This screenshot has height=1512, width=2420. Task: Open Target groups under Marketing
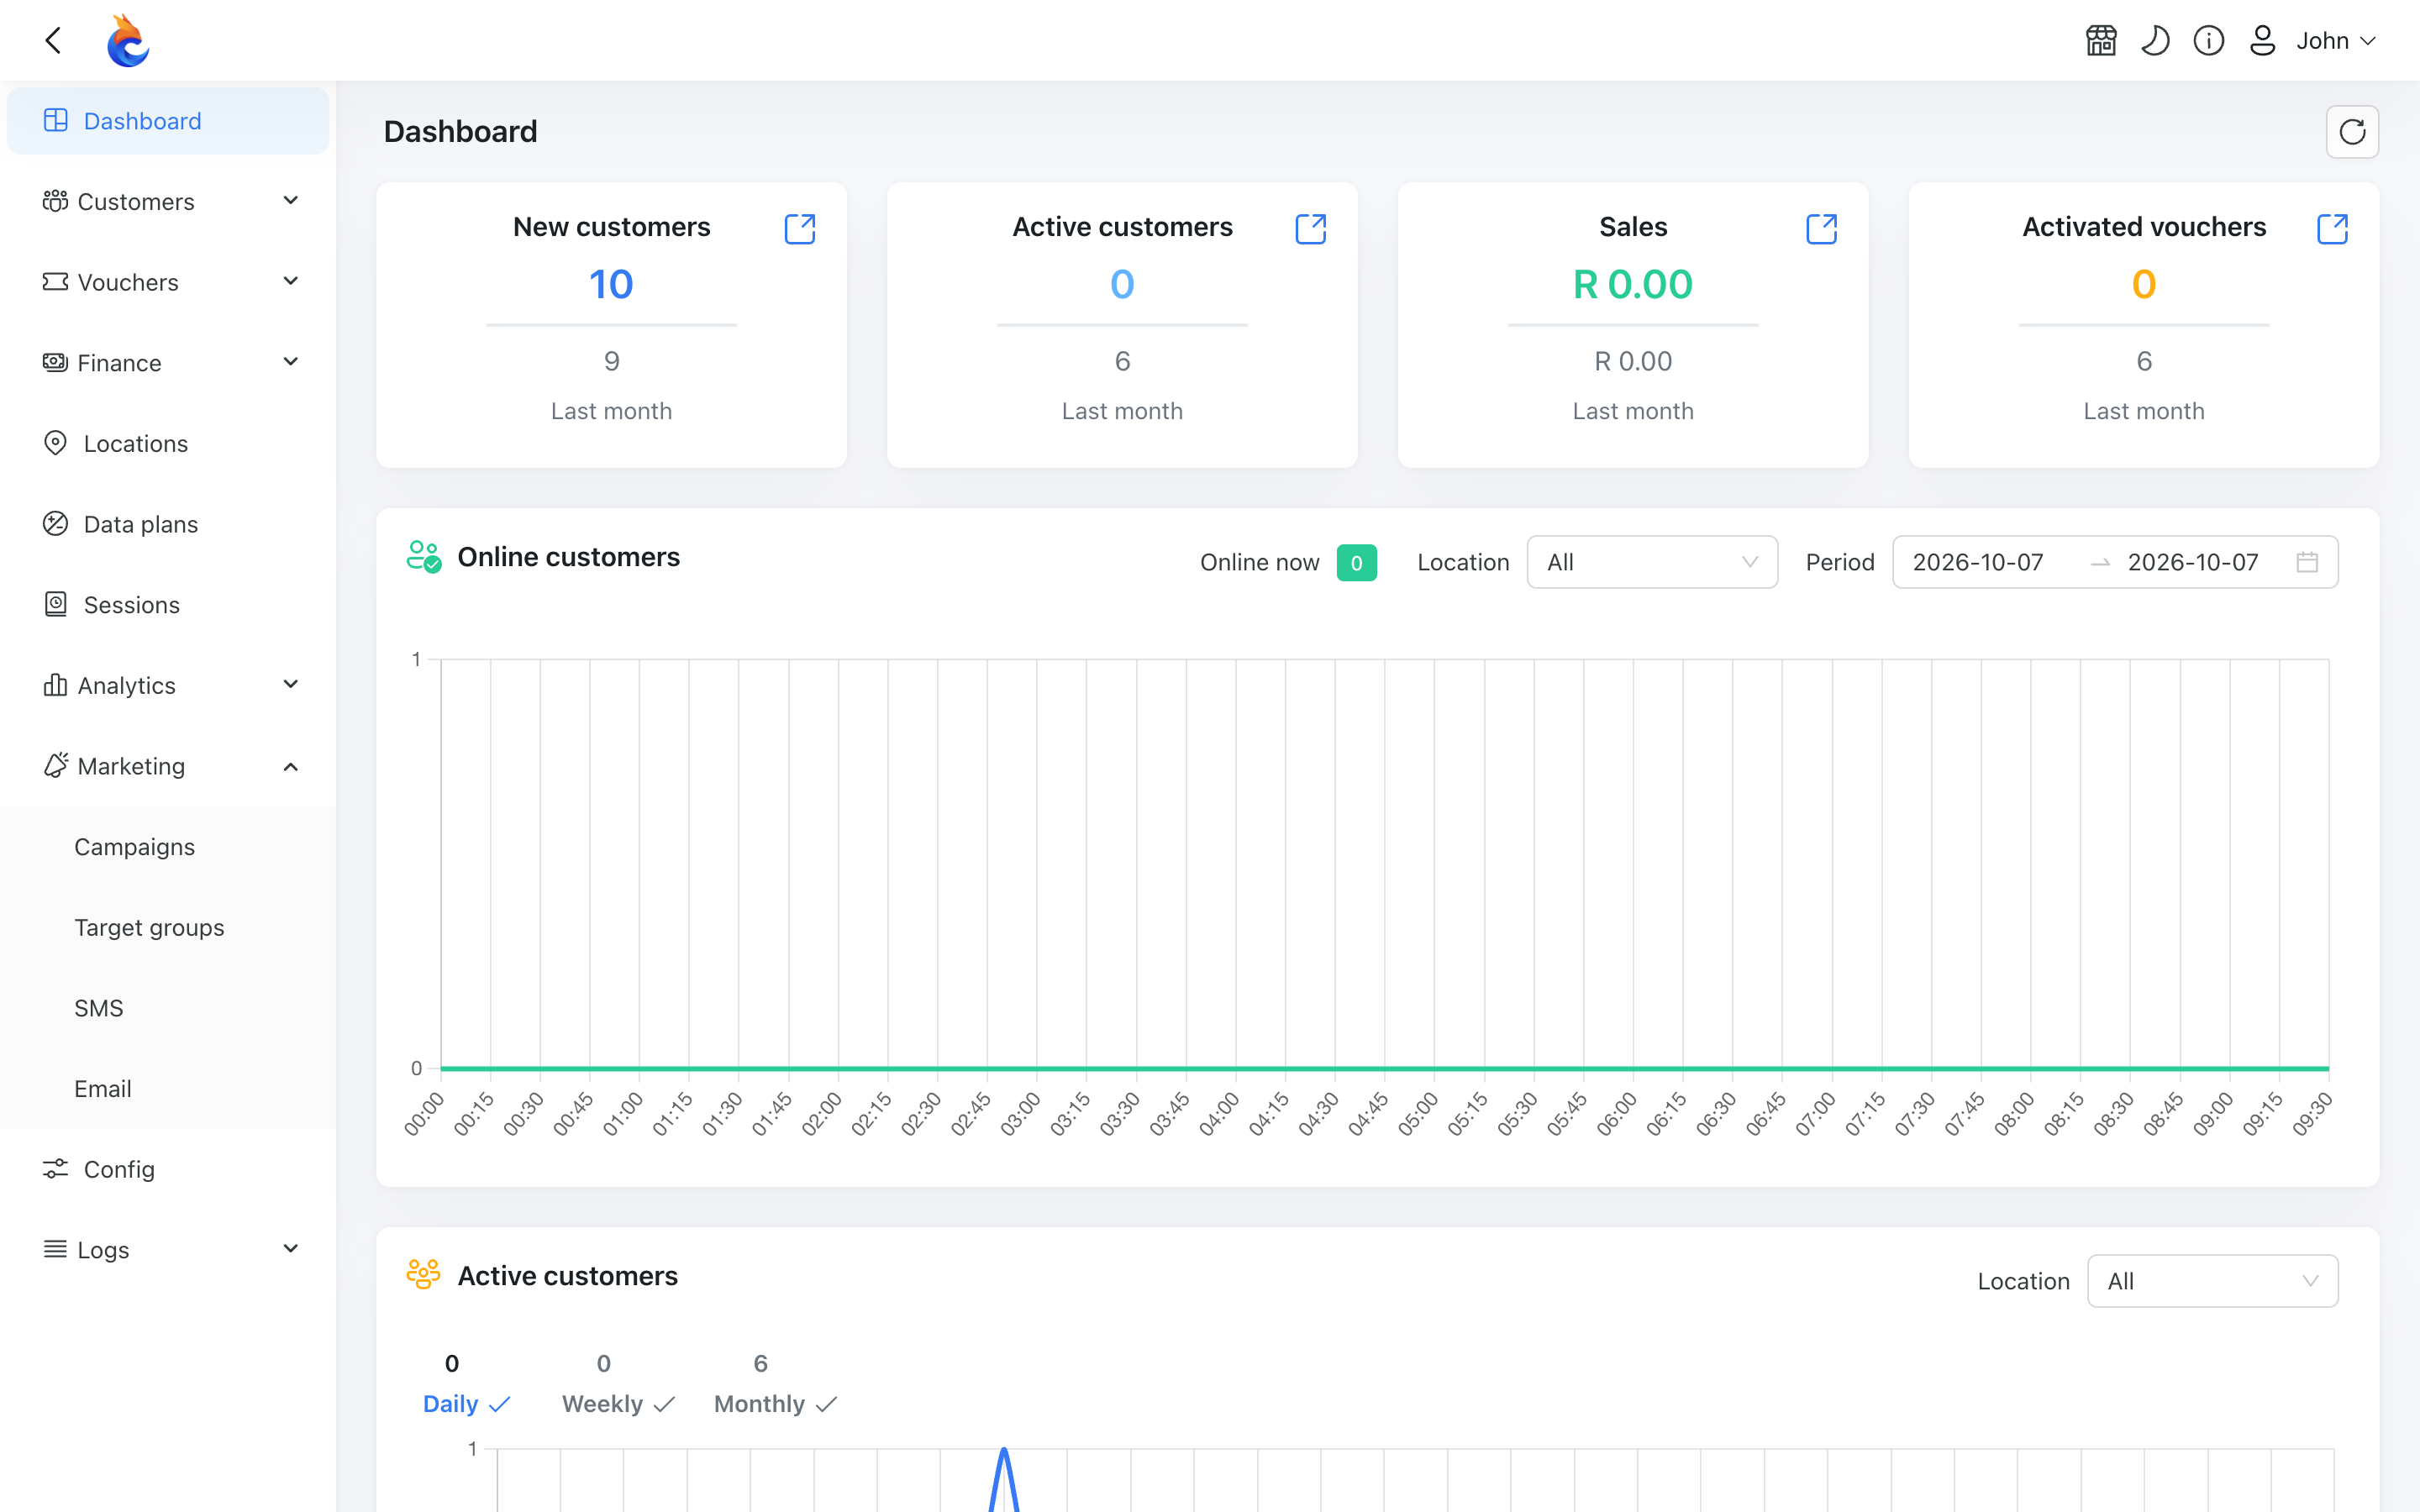pos(168,928)
